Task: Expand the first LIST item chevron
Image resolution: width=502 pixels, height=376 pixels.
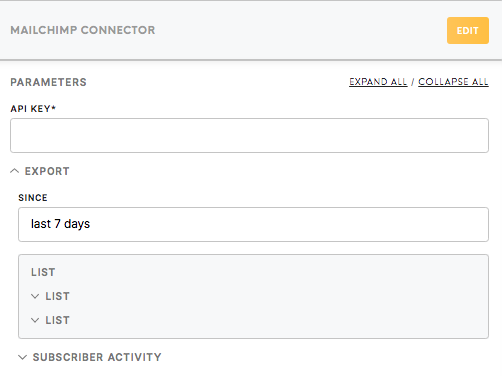Action: [x=35, y=296]
